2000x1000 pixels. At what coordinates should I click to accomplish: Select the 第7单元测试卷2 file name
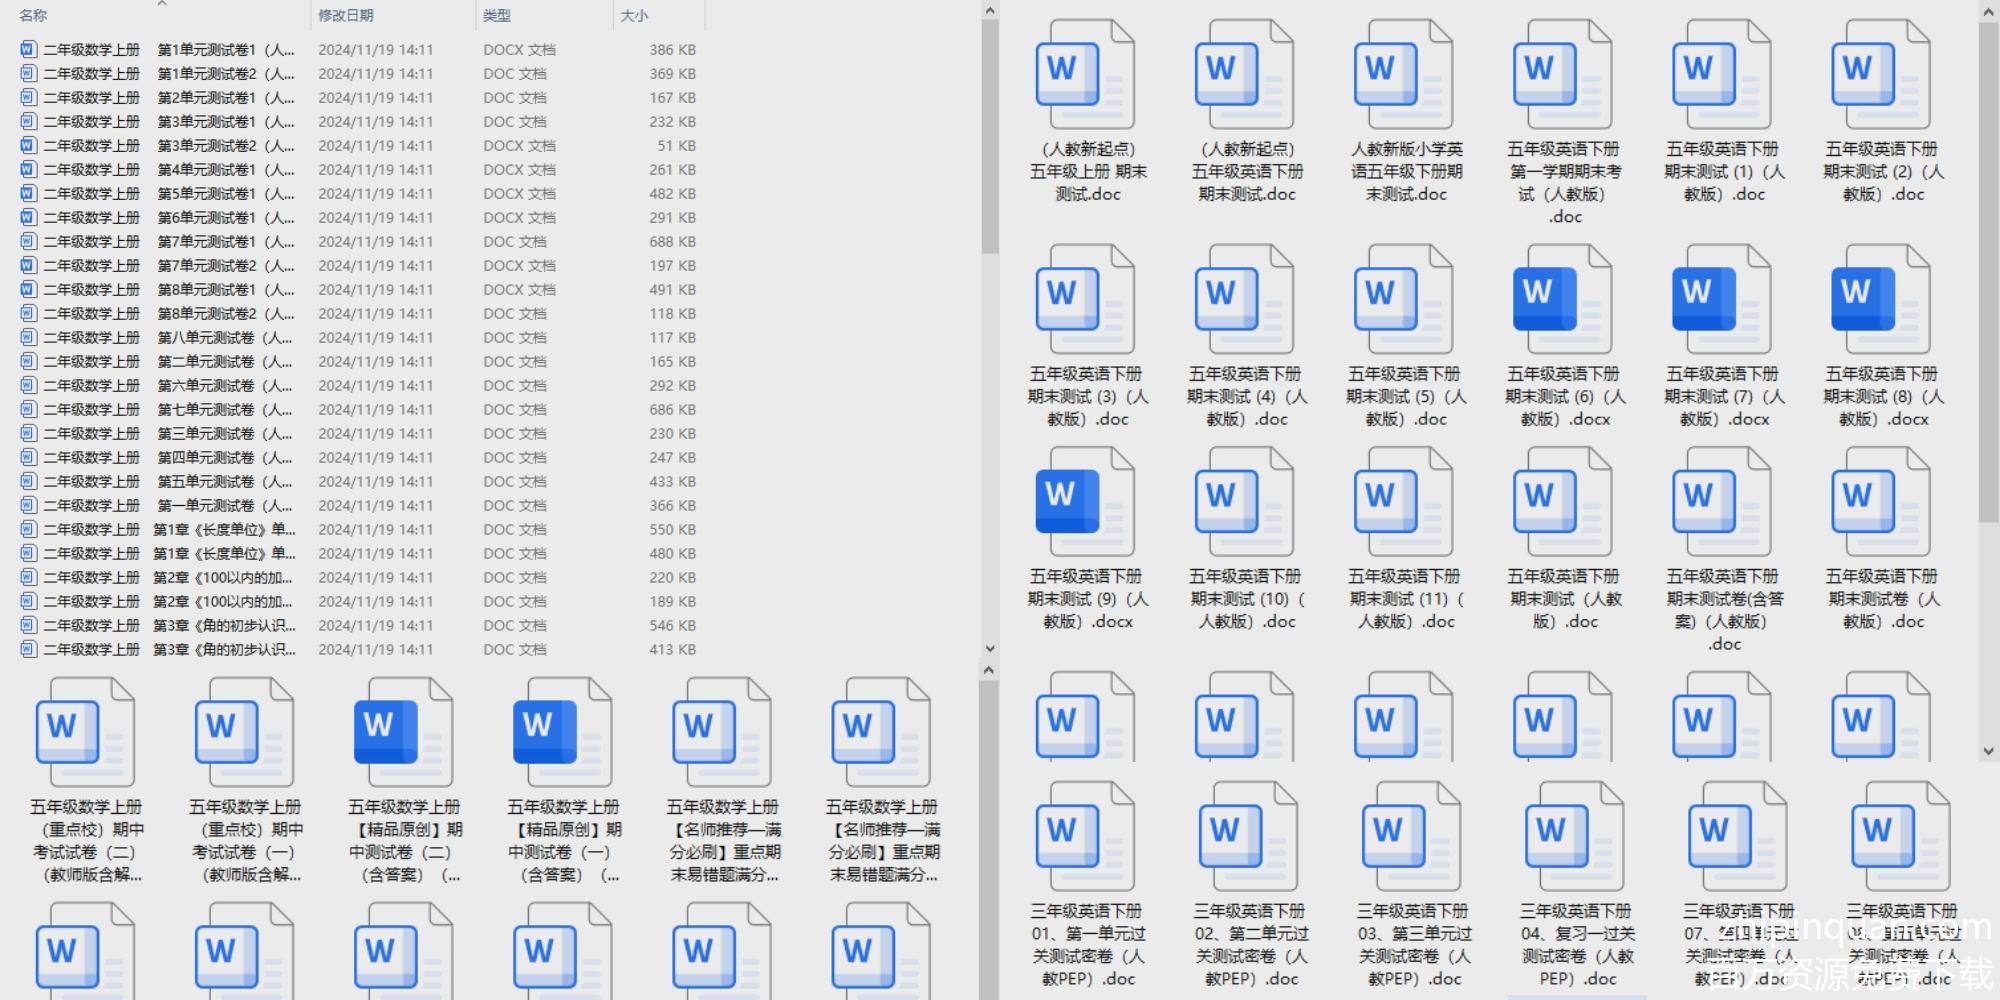tap(169, 265)
